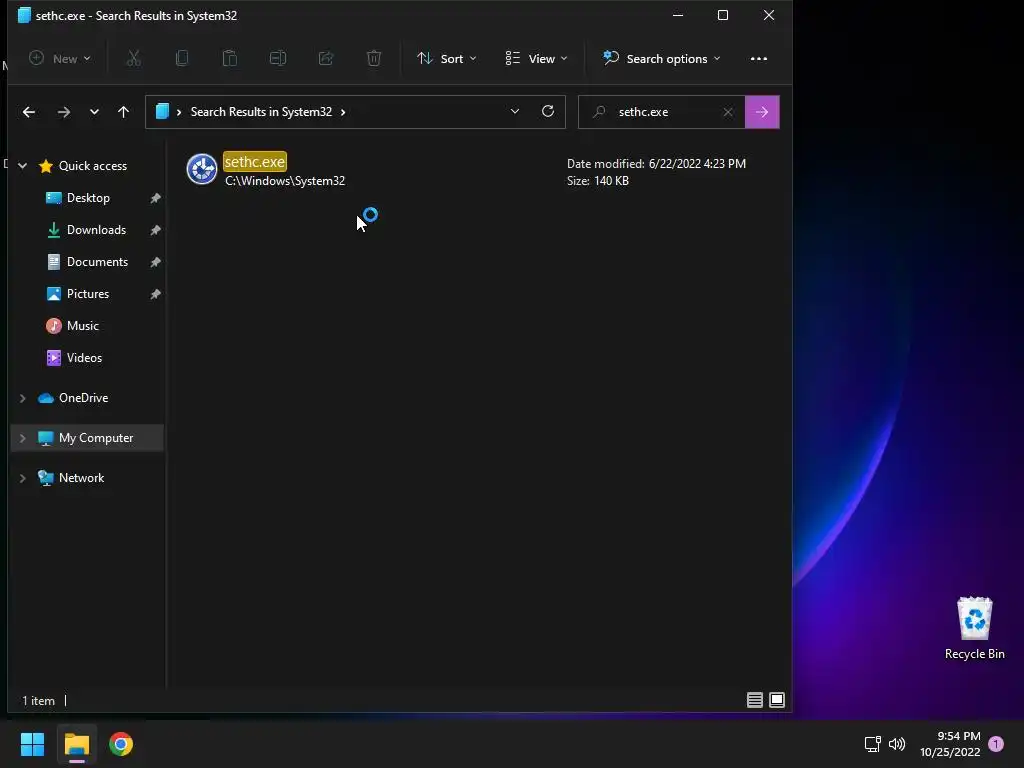Click the 1 item status text

[x=39, y=701]
